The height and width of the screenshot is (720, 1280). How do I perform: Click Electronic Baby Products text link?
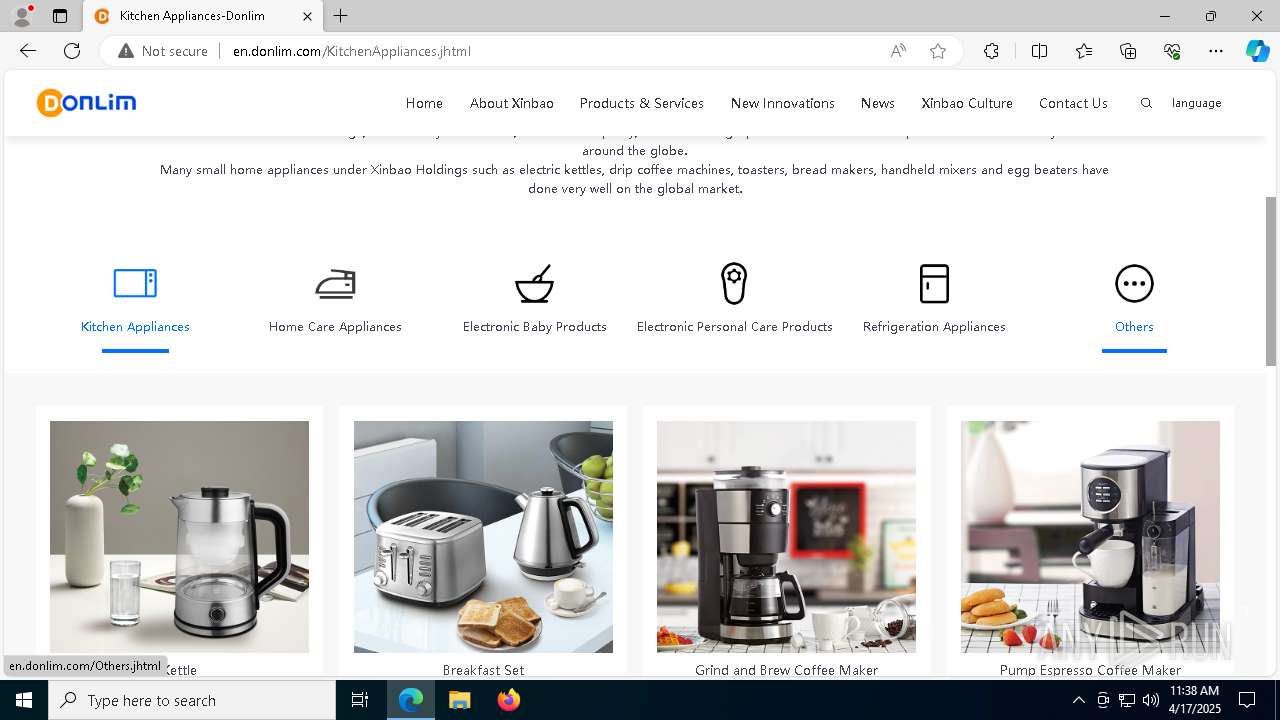(534, 326)
